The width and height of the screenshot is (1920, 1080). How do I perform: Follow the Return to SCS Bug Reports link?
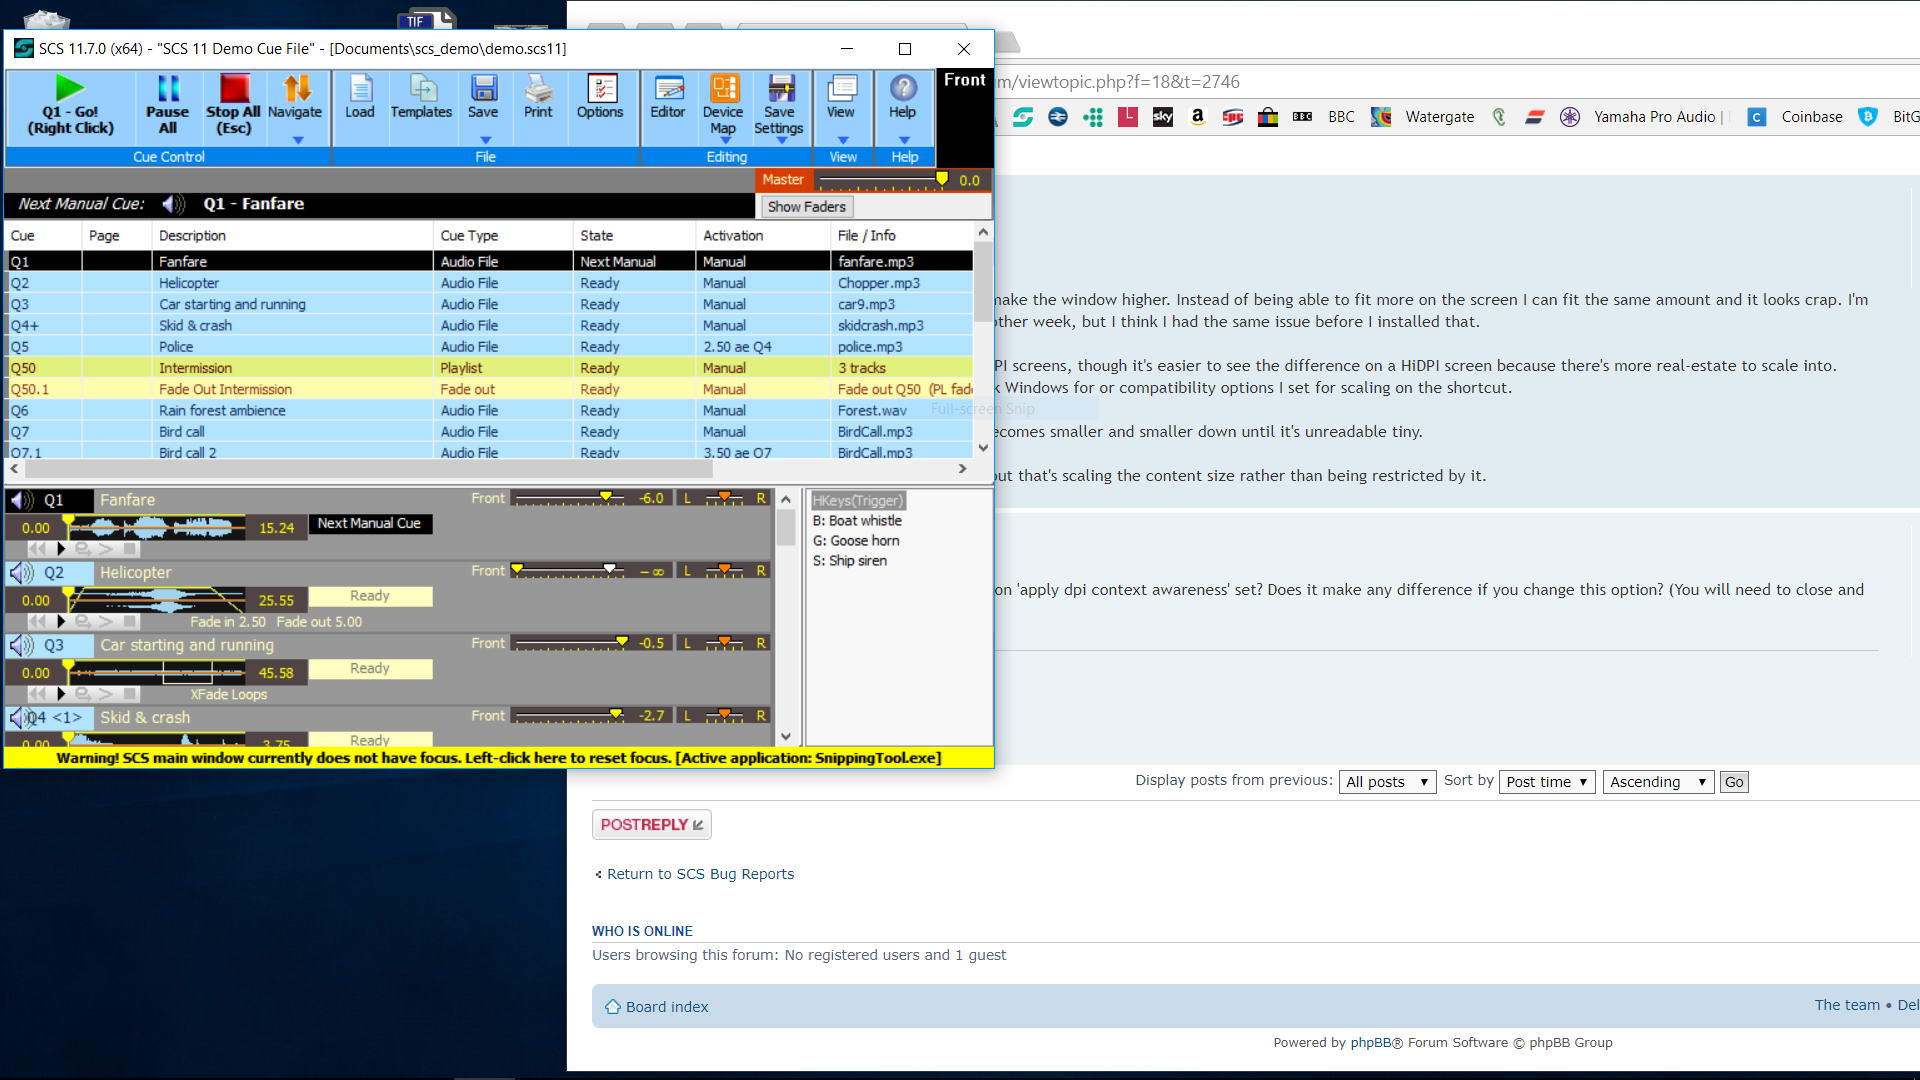click(x=700, y=874)
